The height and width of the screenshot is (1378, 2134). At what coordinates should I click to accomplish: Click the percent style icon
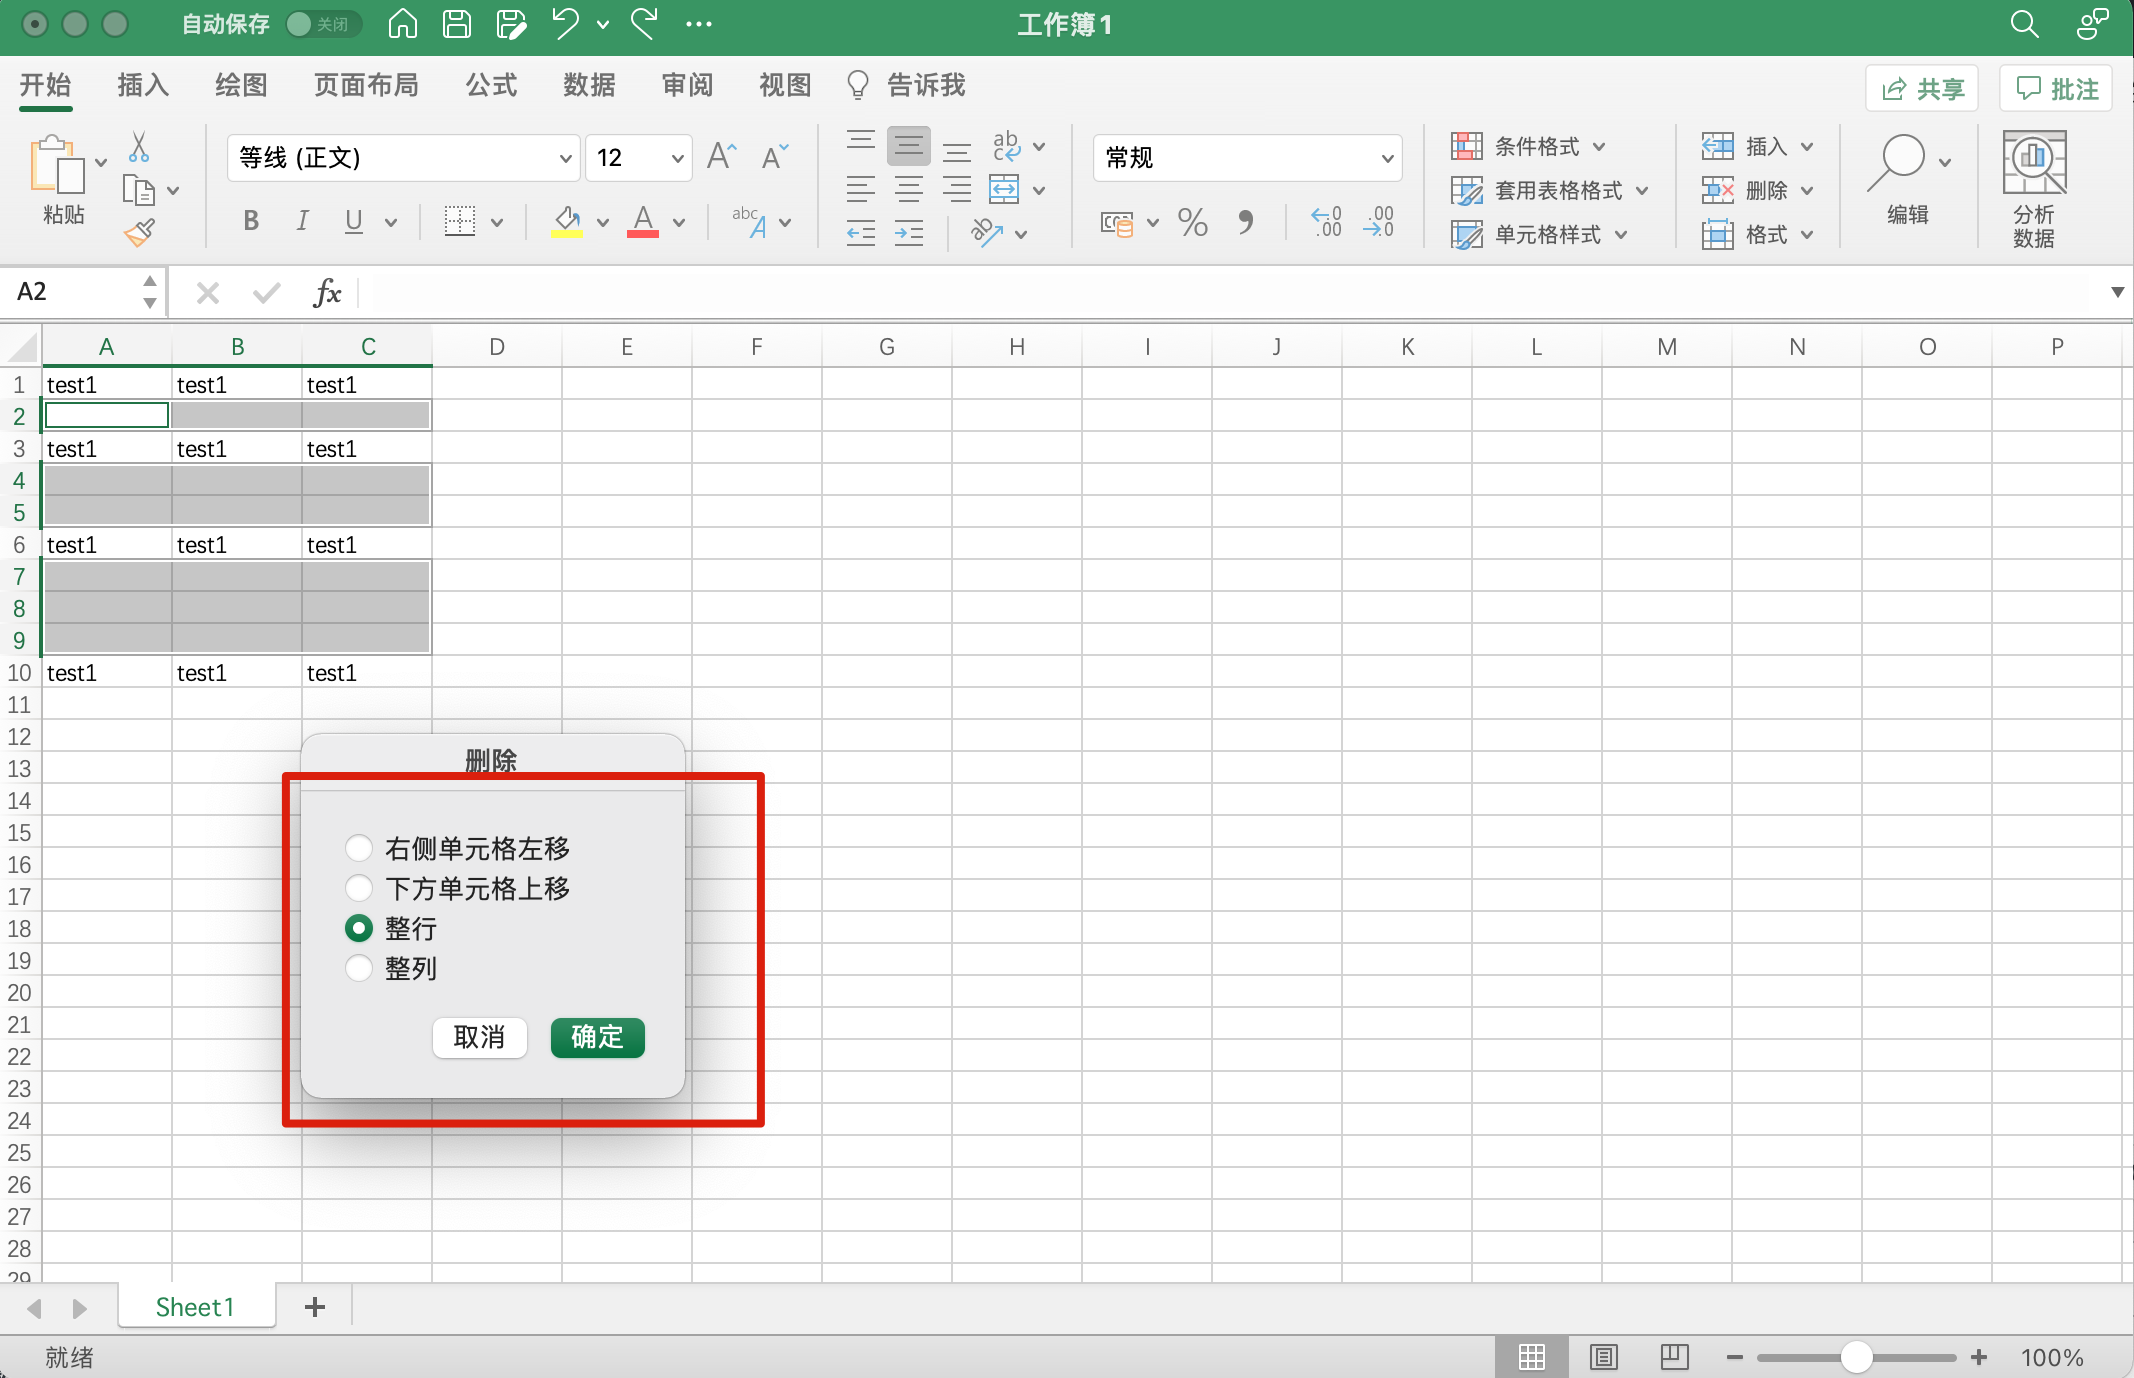click(x=1192, y=222)
